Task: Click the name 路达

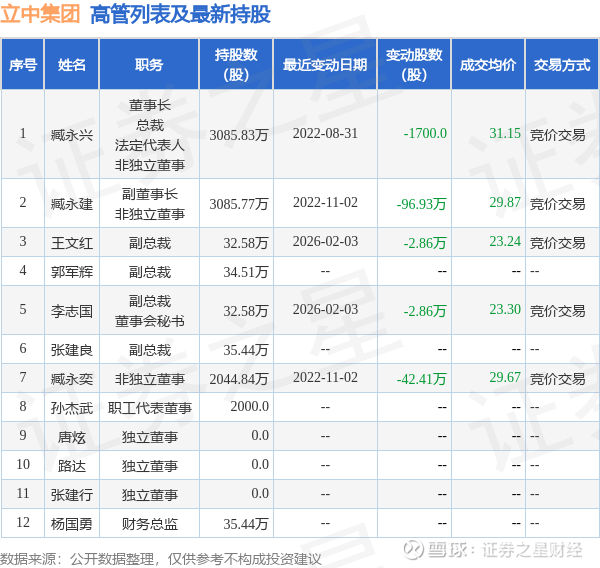Action: pos(72,466)
